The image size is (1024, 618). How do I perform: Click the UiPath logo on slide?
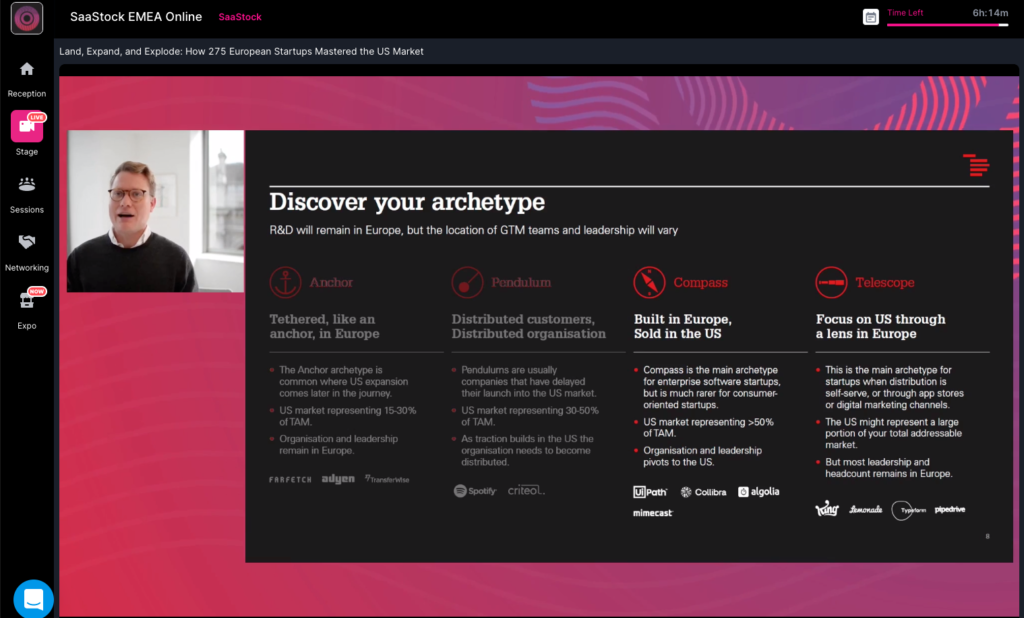click(650, 492)
